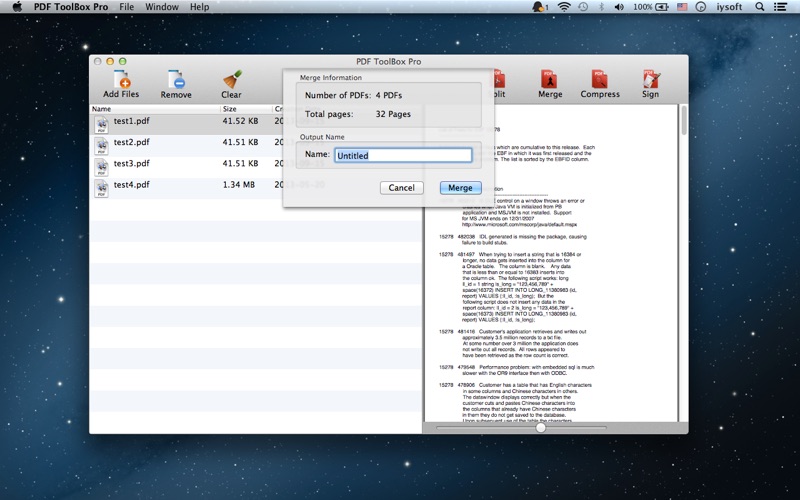Sort by the Size column header

246,109
